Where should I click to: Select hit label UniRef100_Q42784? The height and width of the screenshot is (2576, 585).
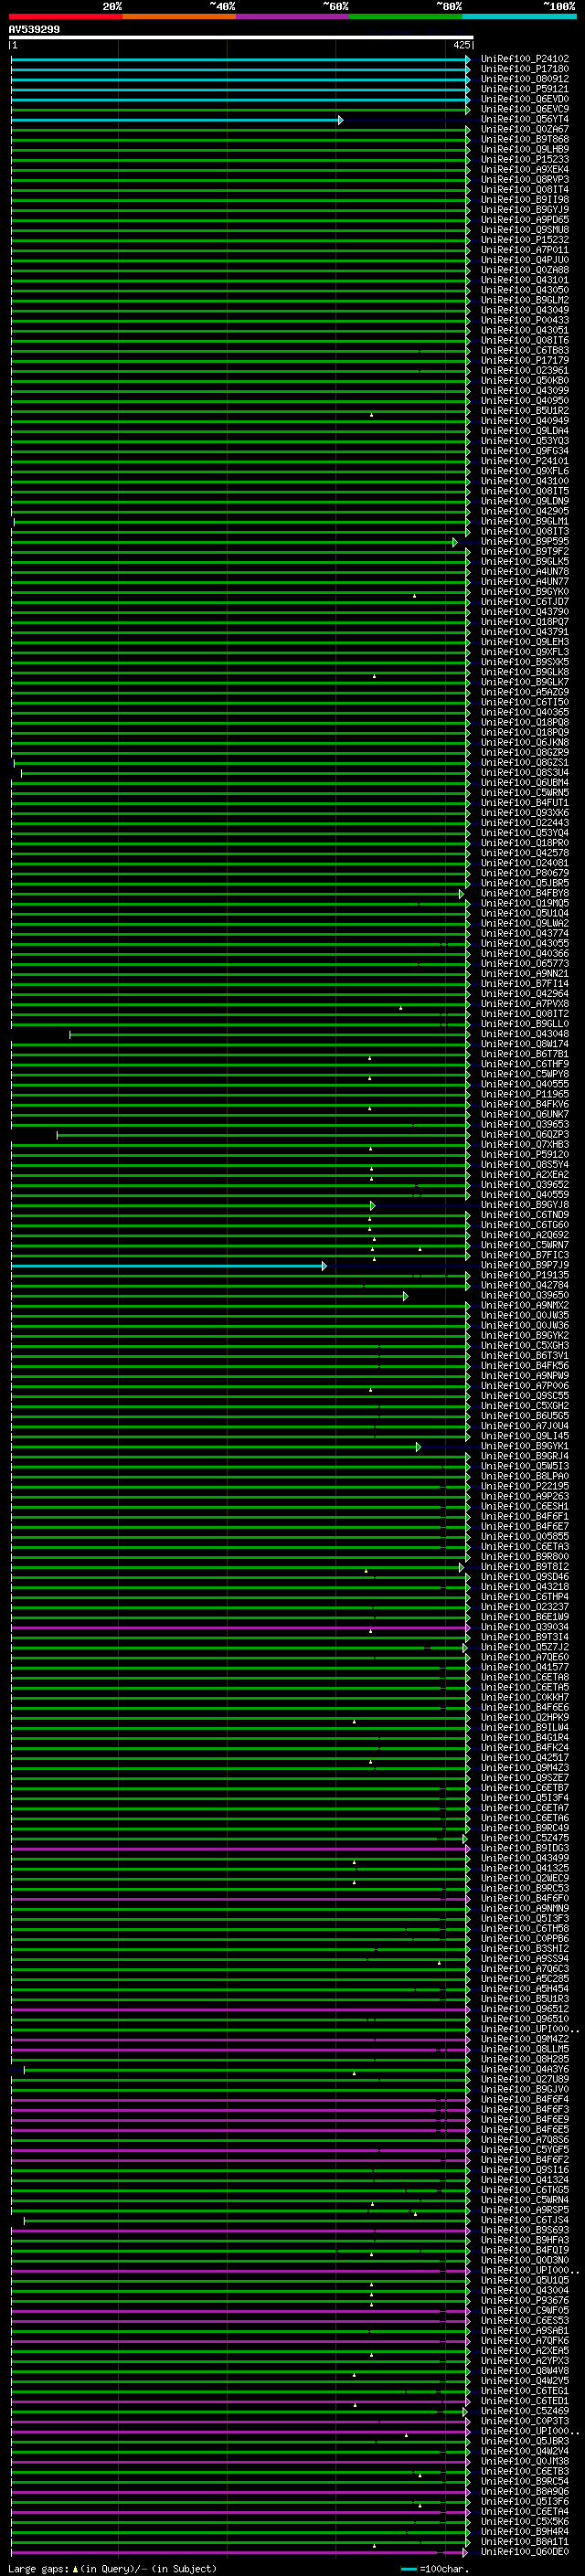tap(524, 1285)
